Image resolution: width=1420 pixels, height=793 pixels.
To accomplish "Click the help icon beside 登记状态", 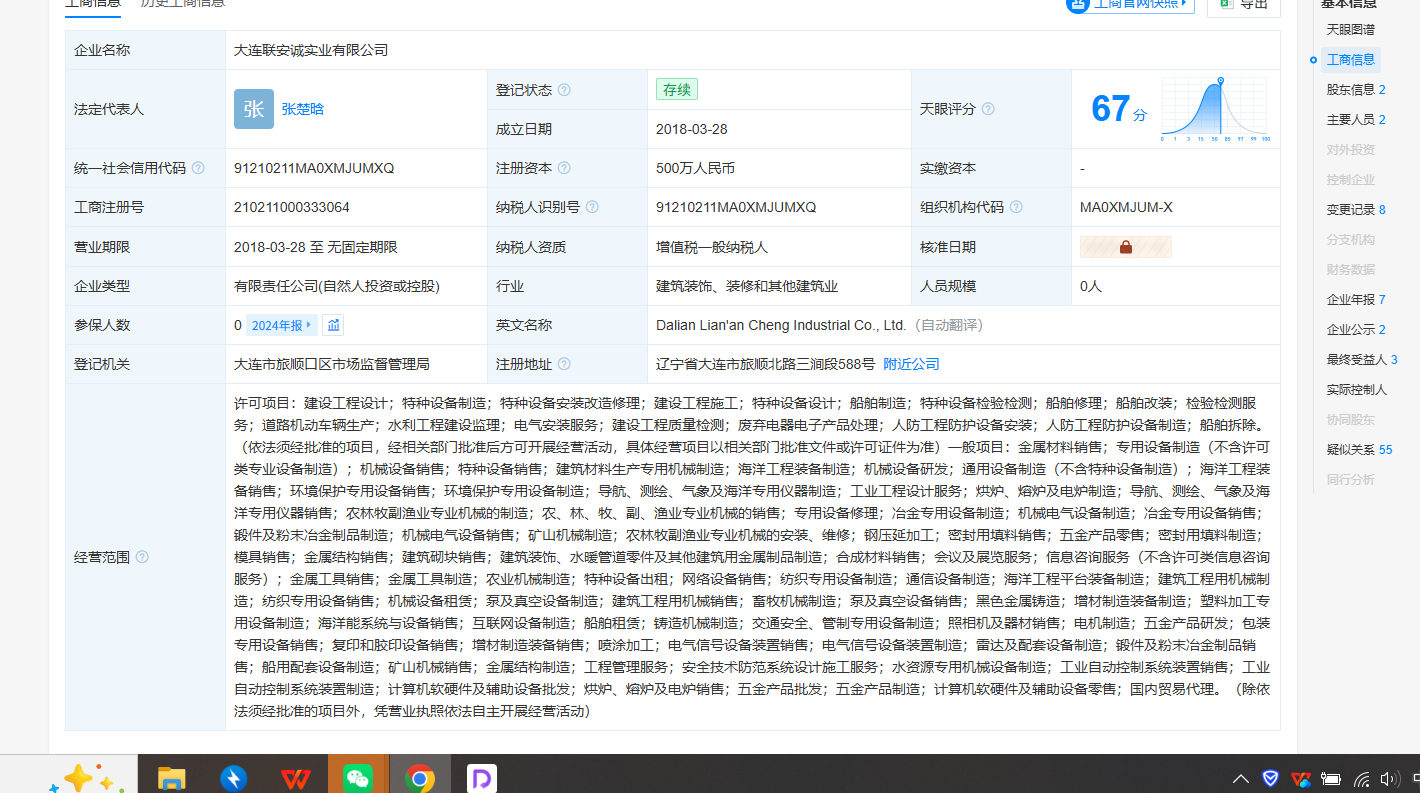I will pos(564,90).
